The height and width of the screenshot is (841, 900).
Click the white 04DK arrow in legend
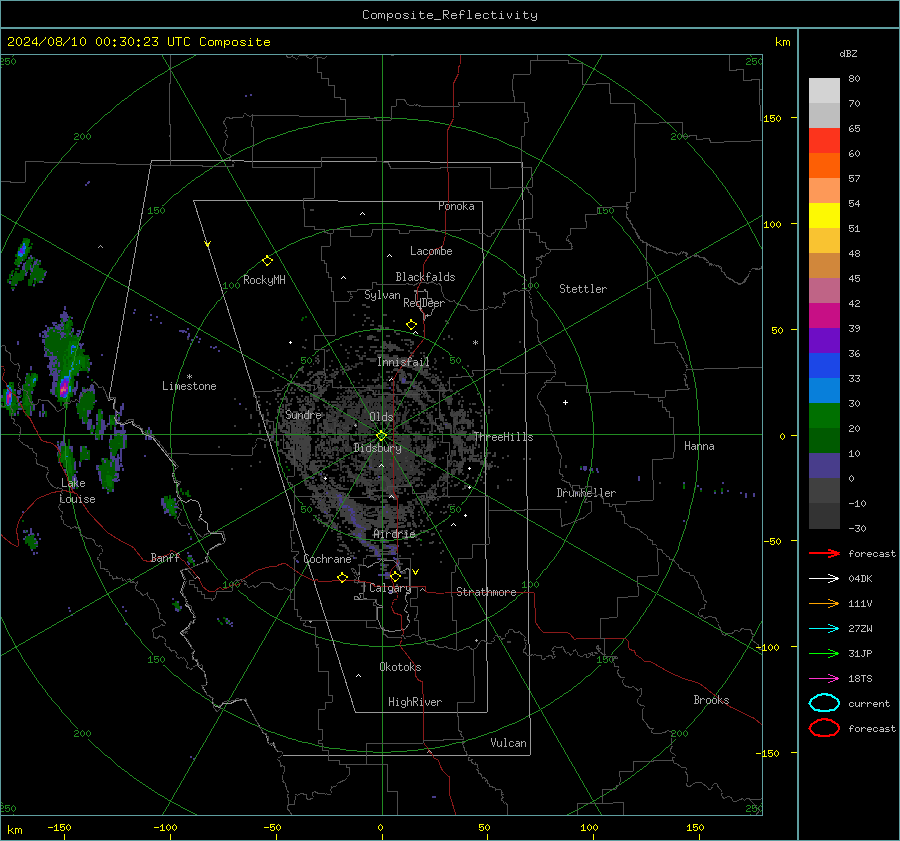pos(824,578)
